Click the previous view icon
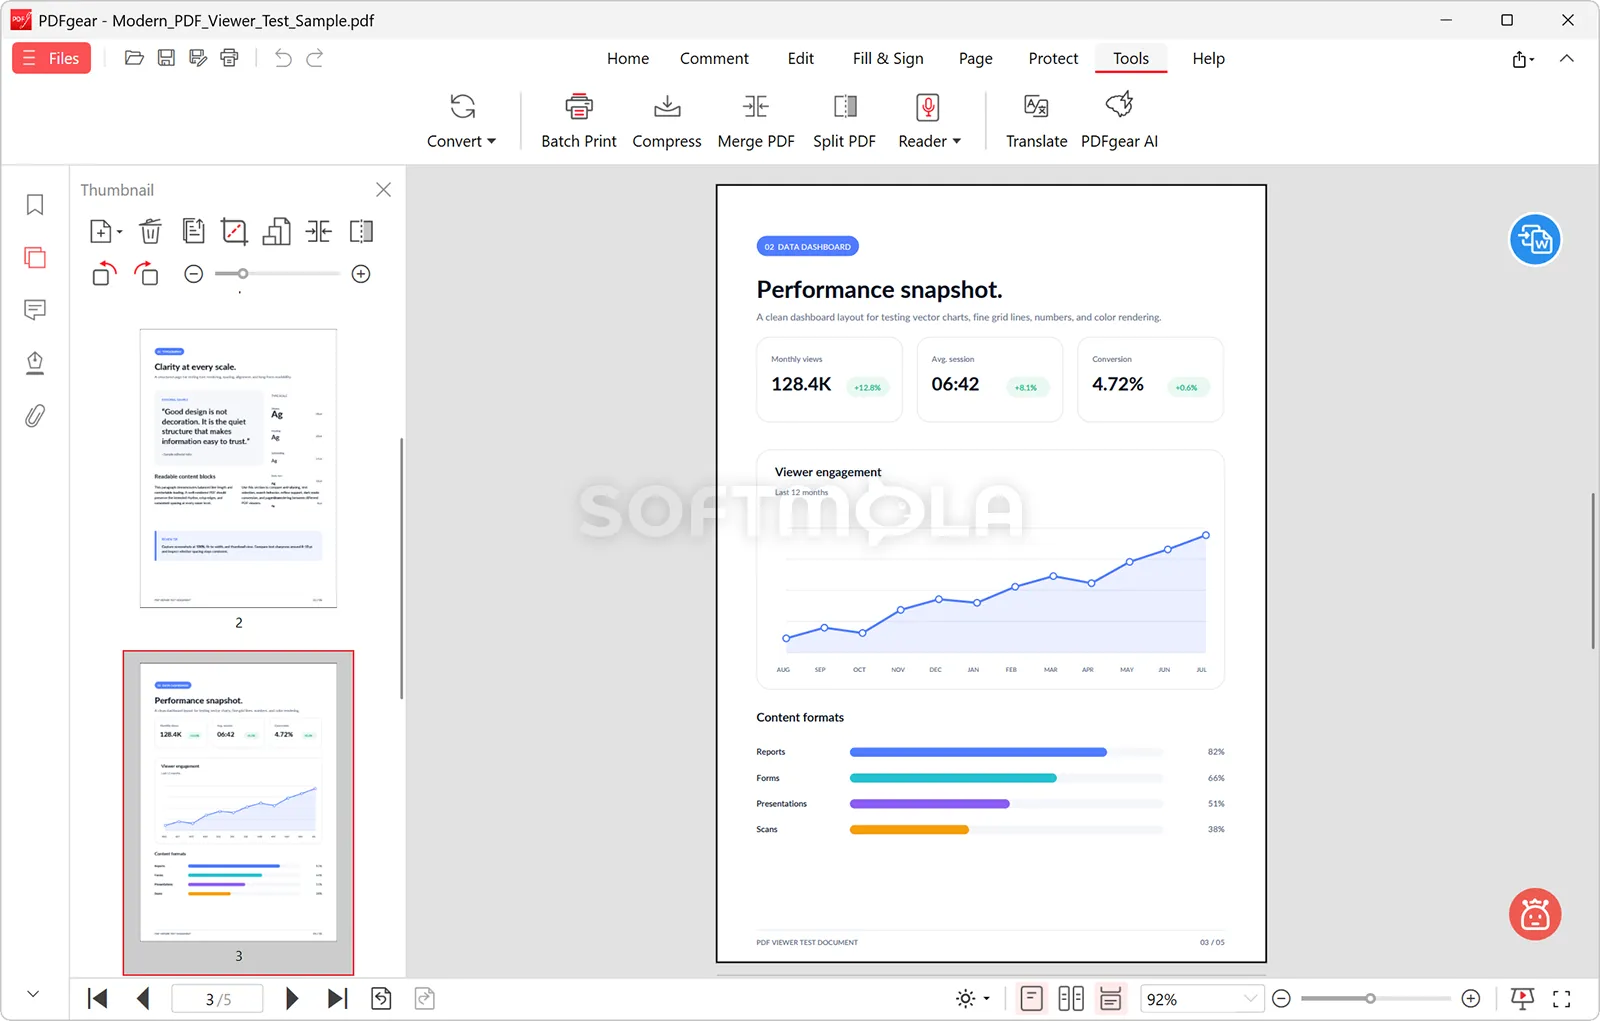Image resolution: width=1600 pixels, height=1021 pixels. click(x=381, y=998)
